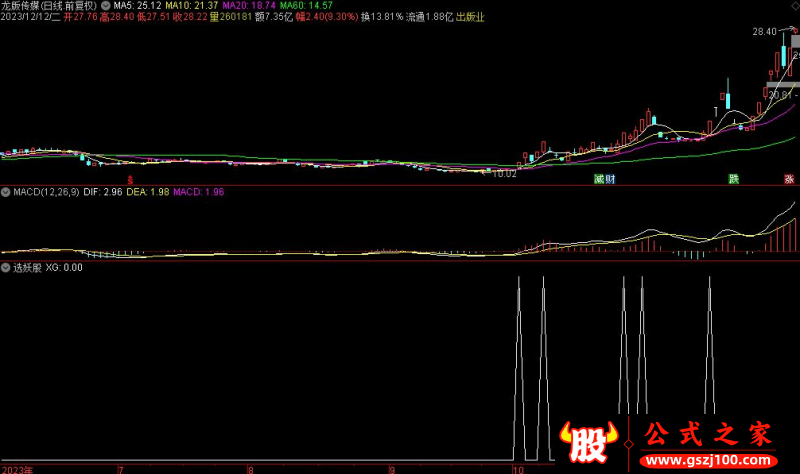Click the 选妖股 indicator name
Viewport: 800px width, 474px height.
click(27, 267)
